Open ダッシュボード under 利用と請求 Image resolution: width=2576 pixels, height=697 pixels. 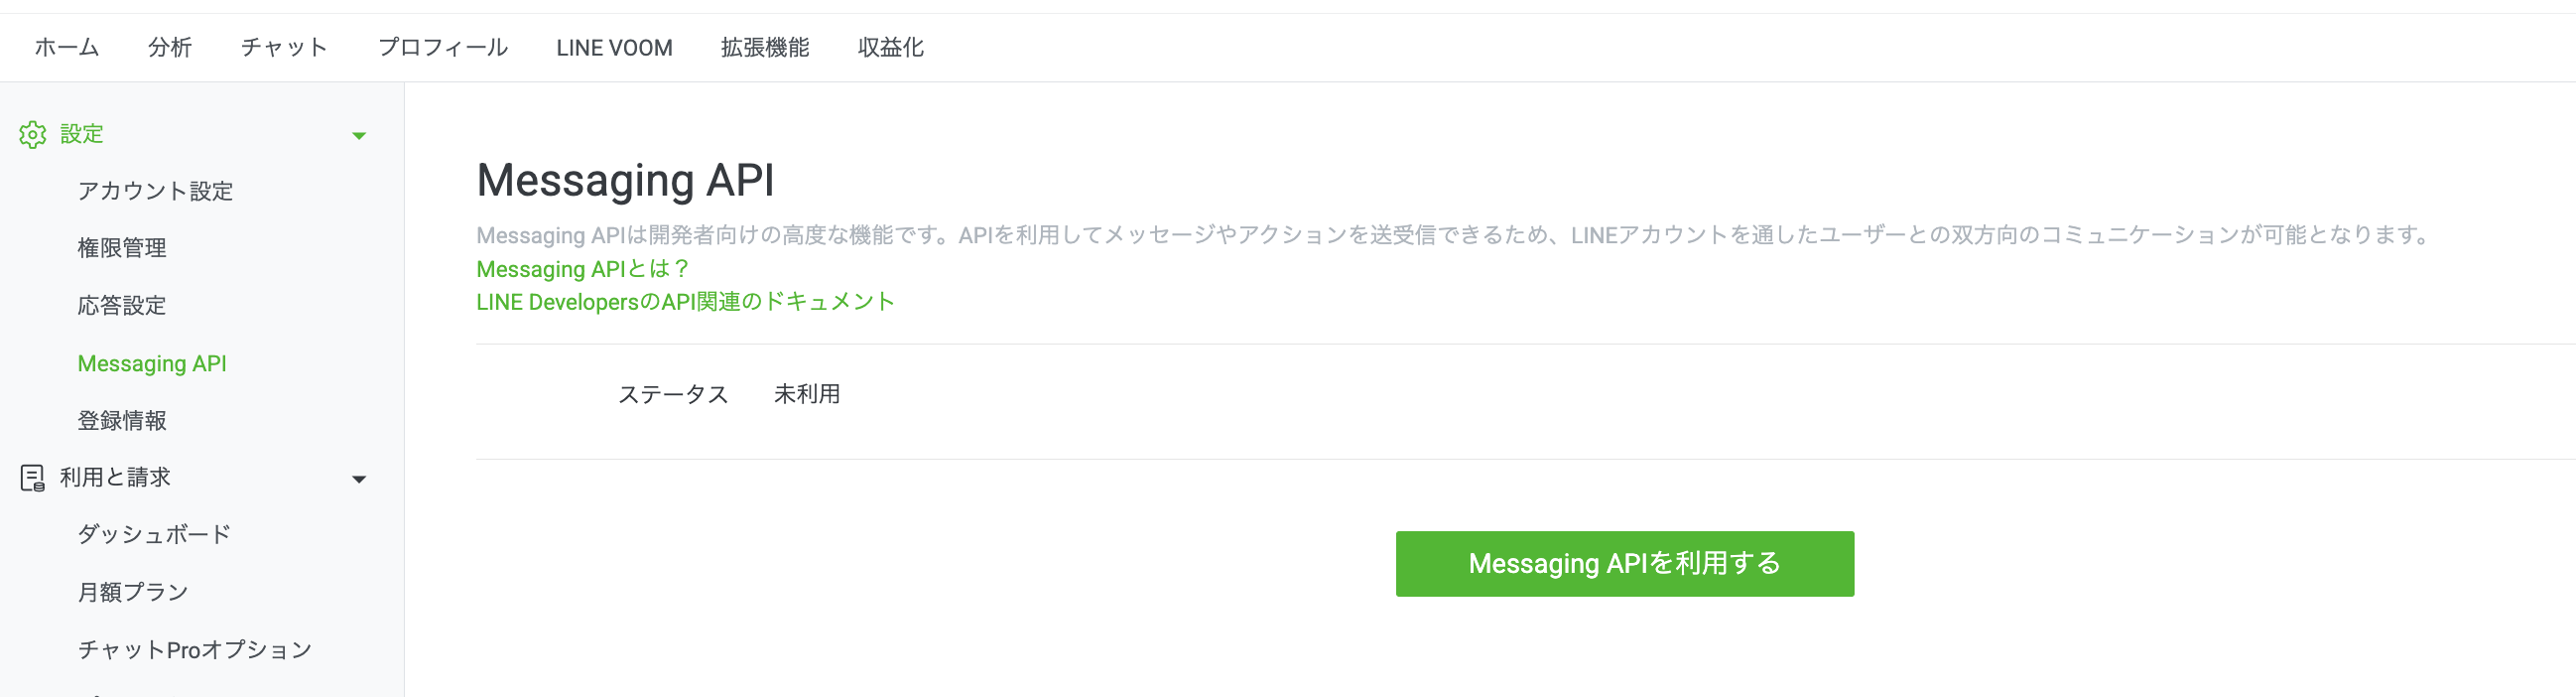[x=154, y=535]
